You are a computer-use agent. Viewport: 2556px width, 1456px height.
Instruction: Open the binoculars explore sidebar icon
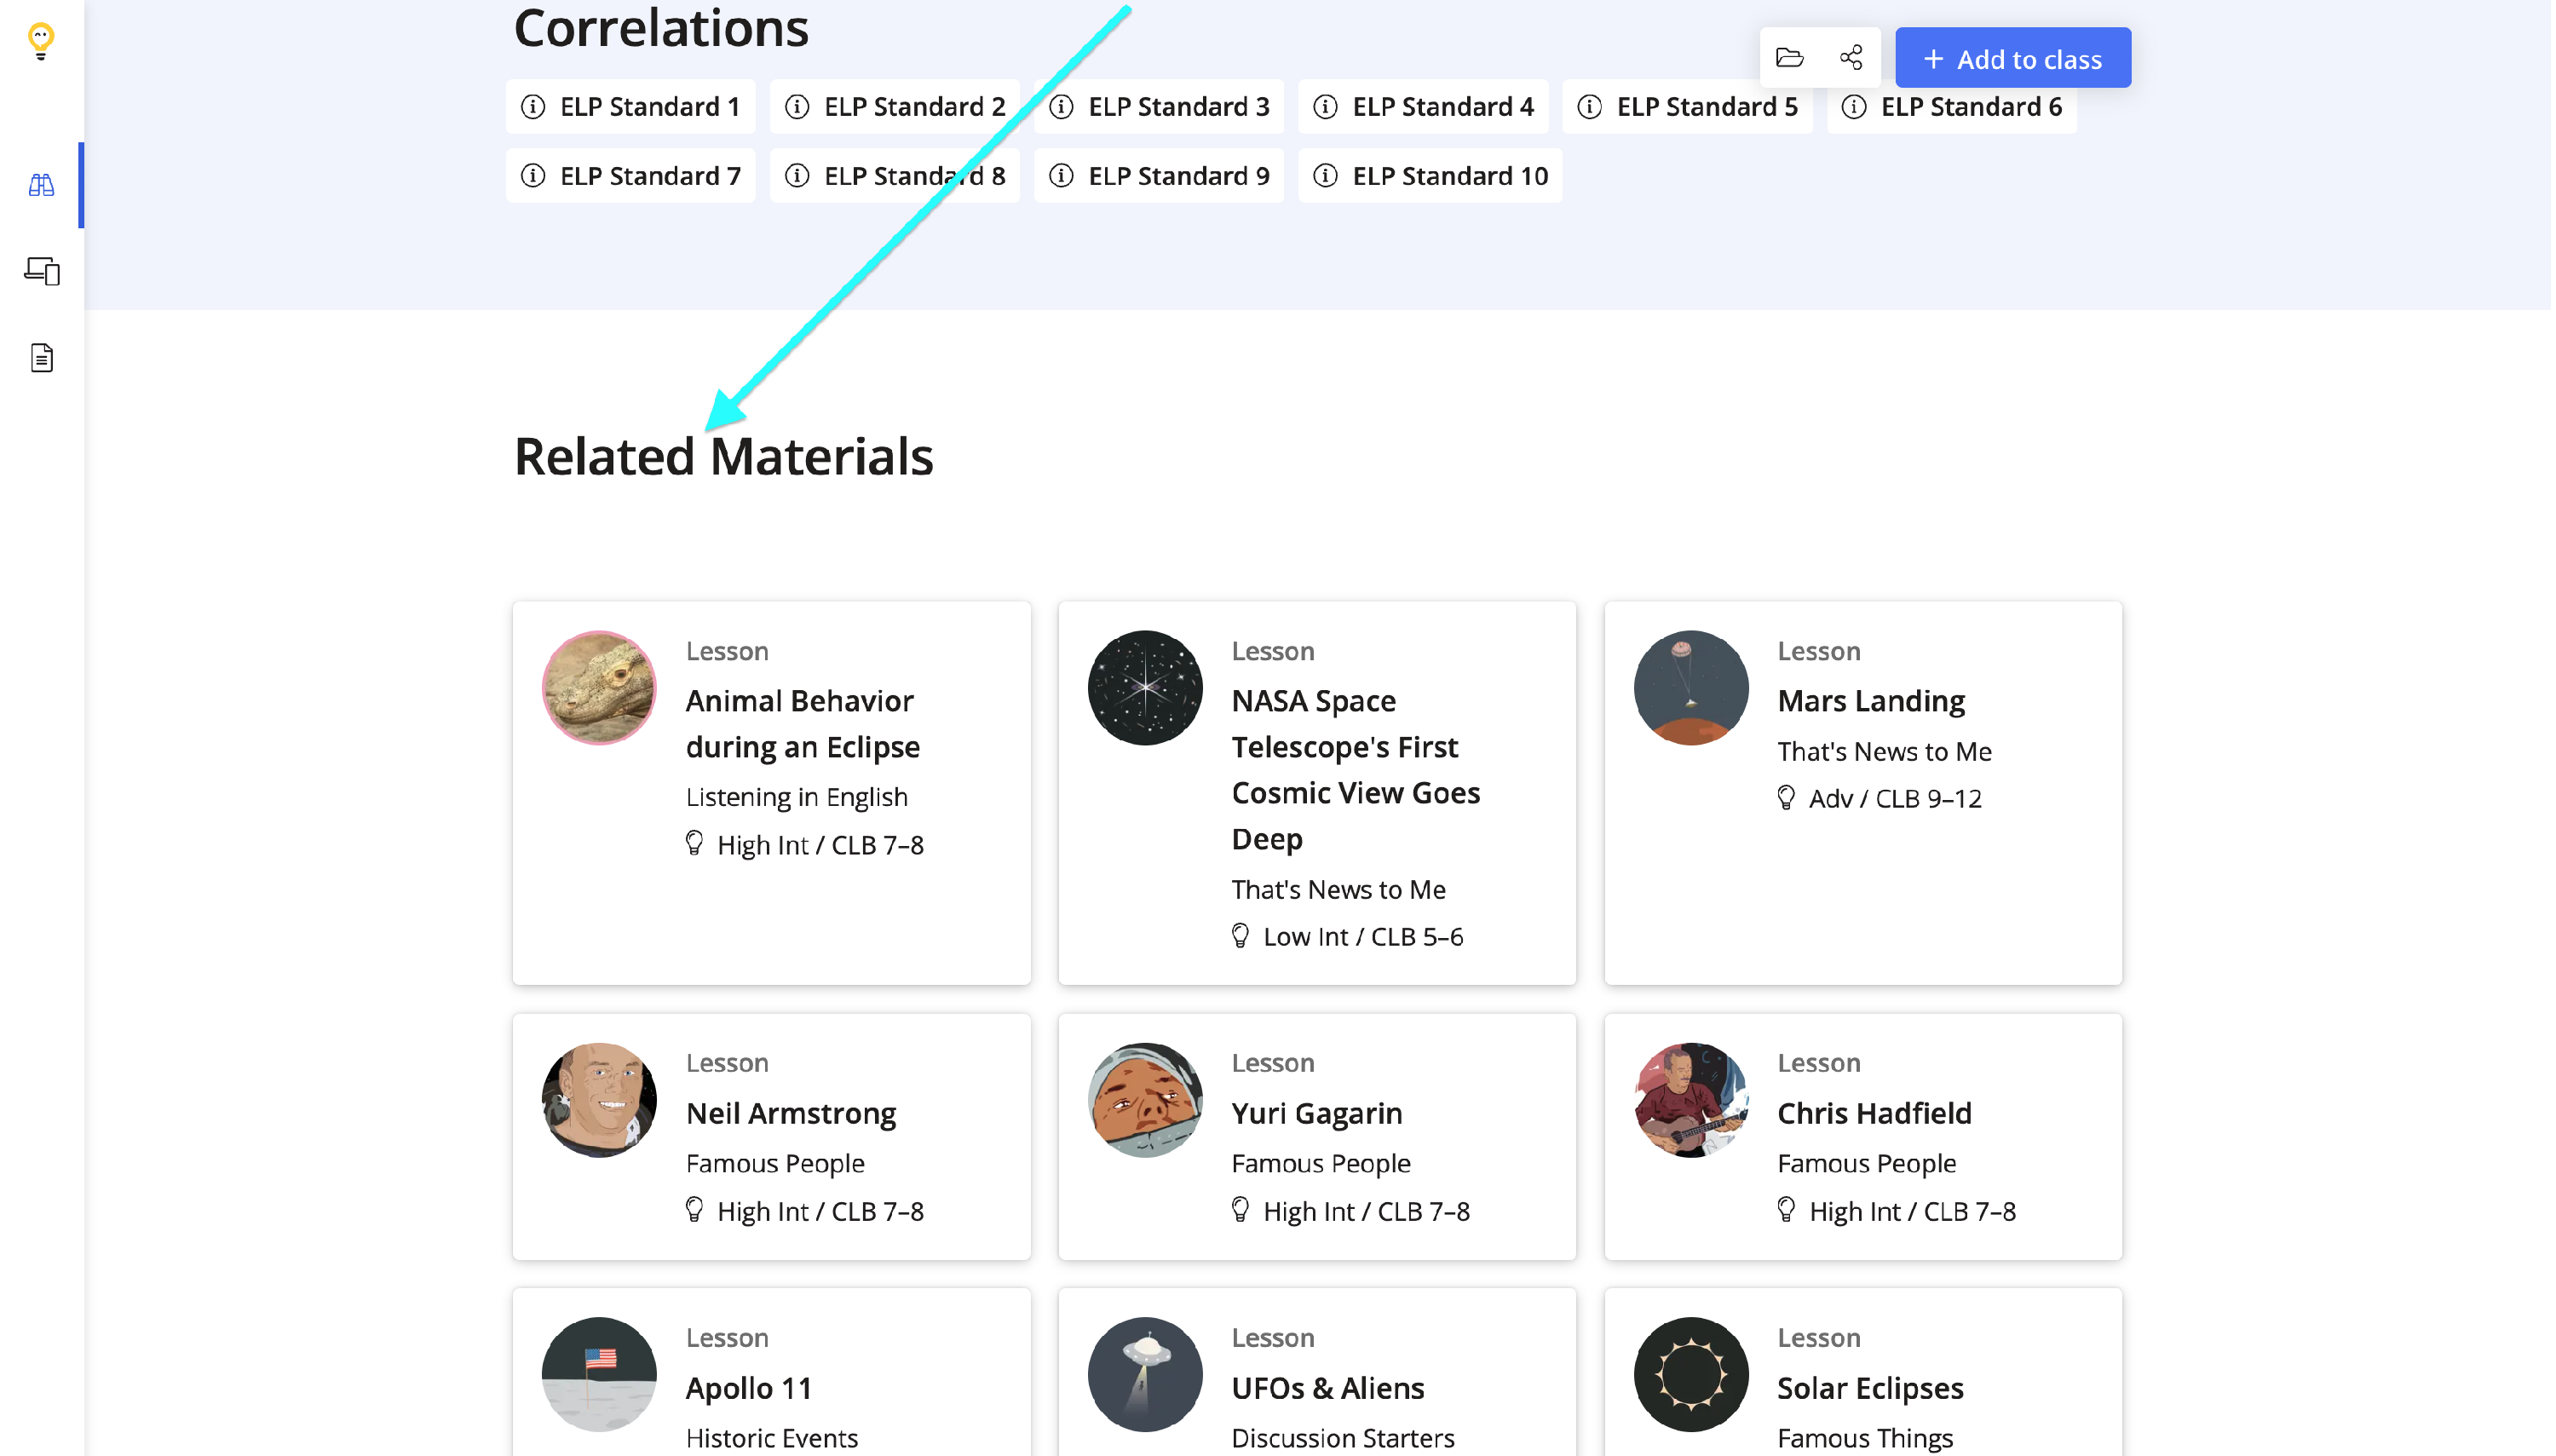(41, 185)
